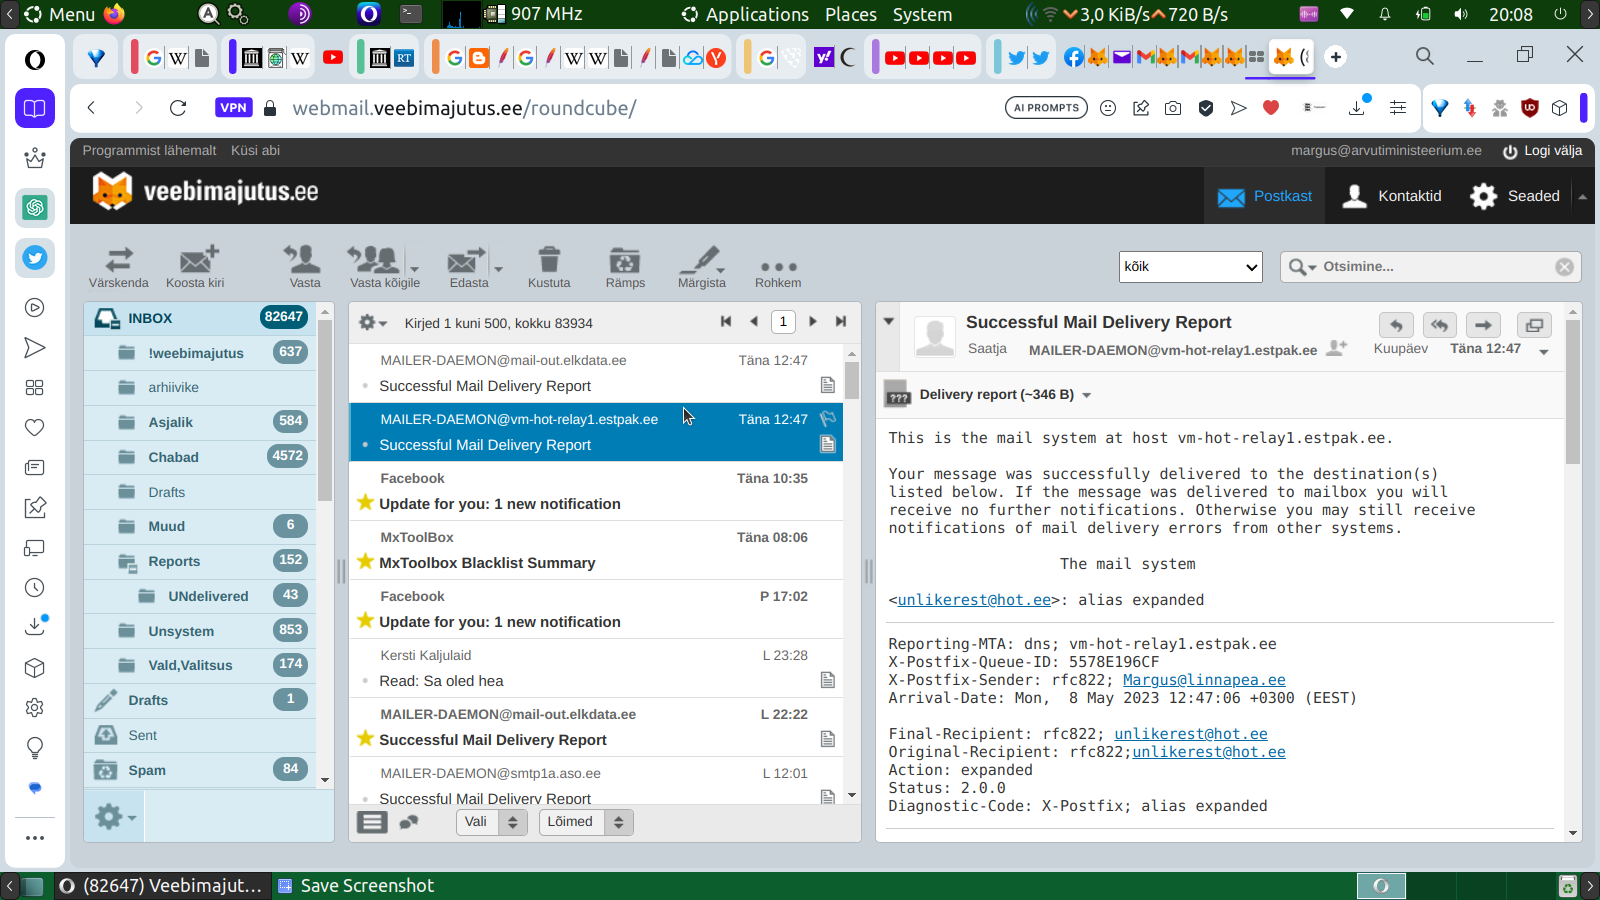Image resolution: width=1600 pixels, height=900 pixels.
Task: Go to the first page of messages
Action: pos(726,321)
